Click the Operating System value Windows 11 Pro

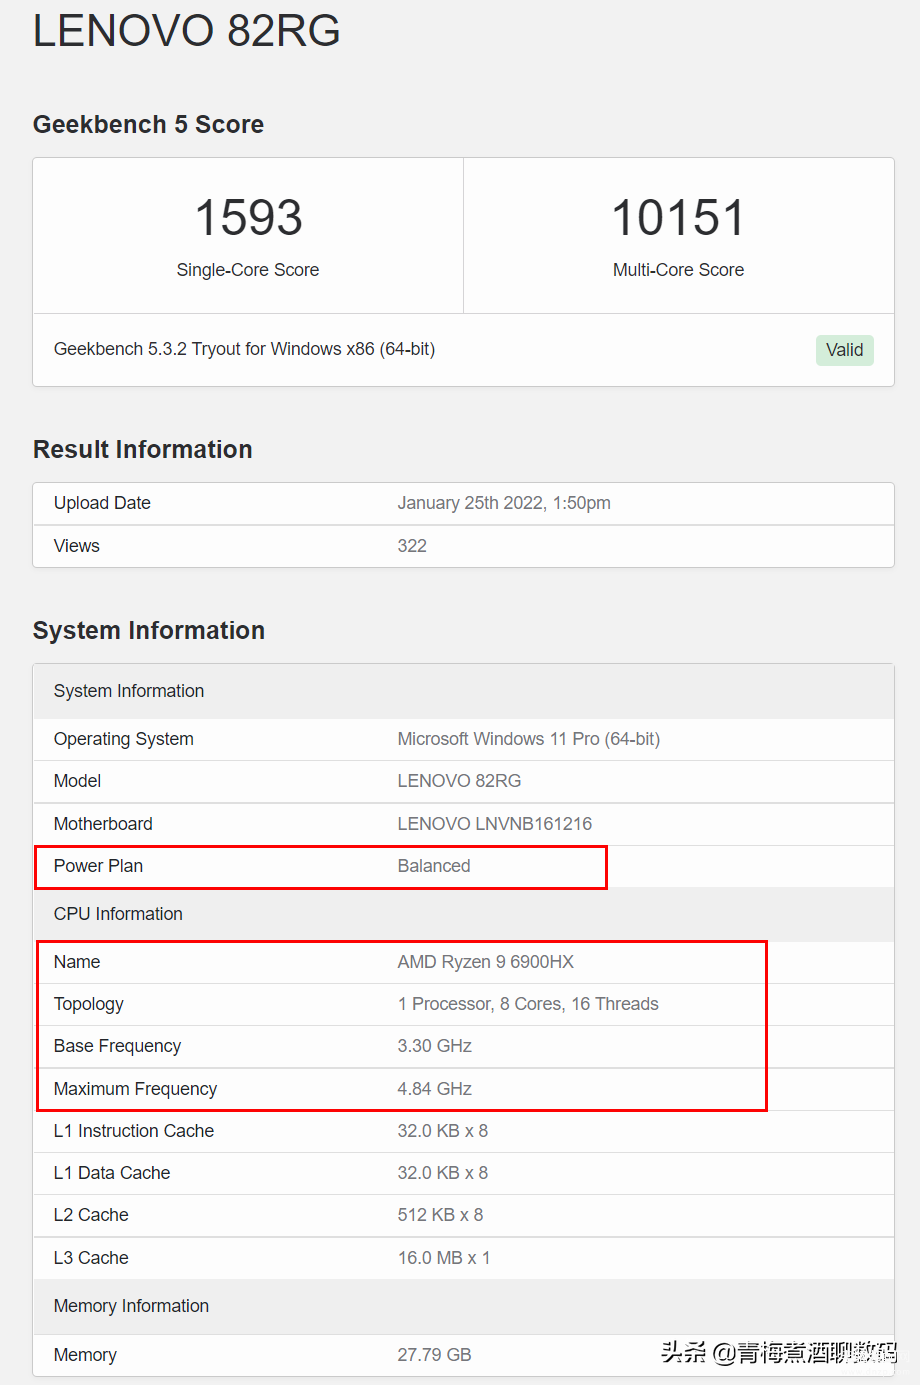(x=529, y=739)
